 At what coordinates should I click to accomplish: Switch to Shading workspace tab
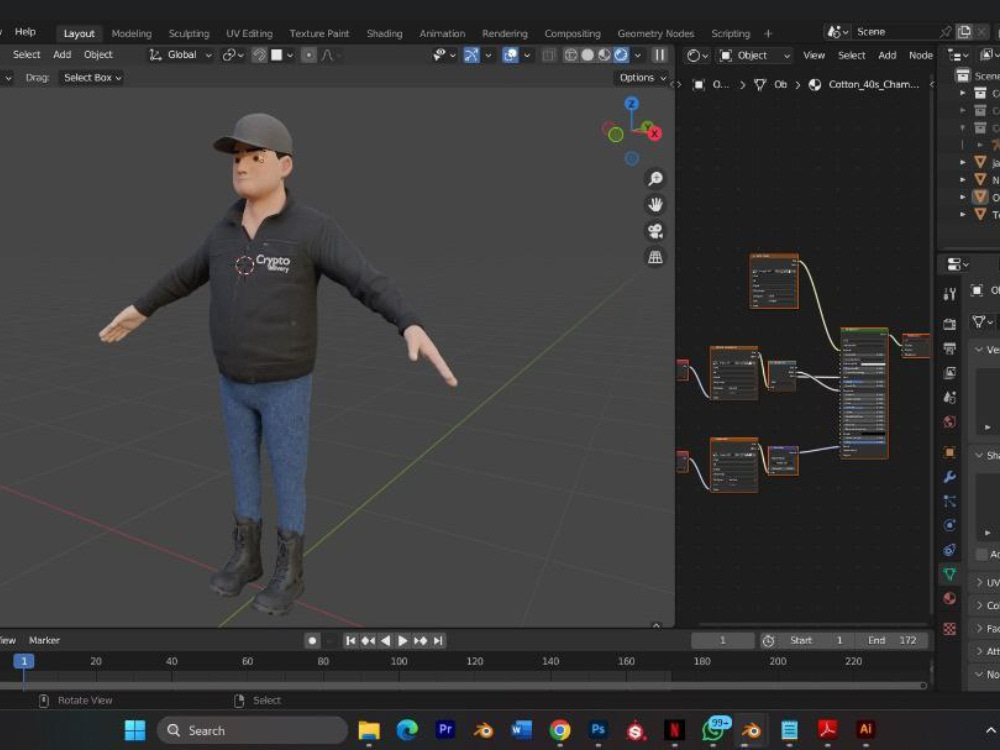pyautogui.click(x=385, y=33)
